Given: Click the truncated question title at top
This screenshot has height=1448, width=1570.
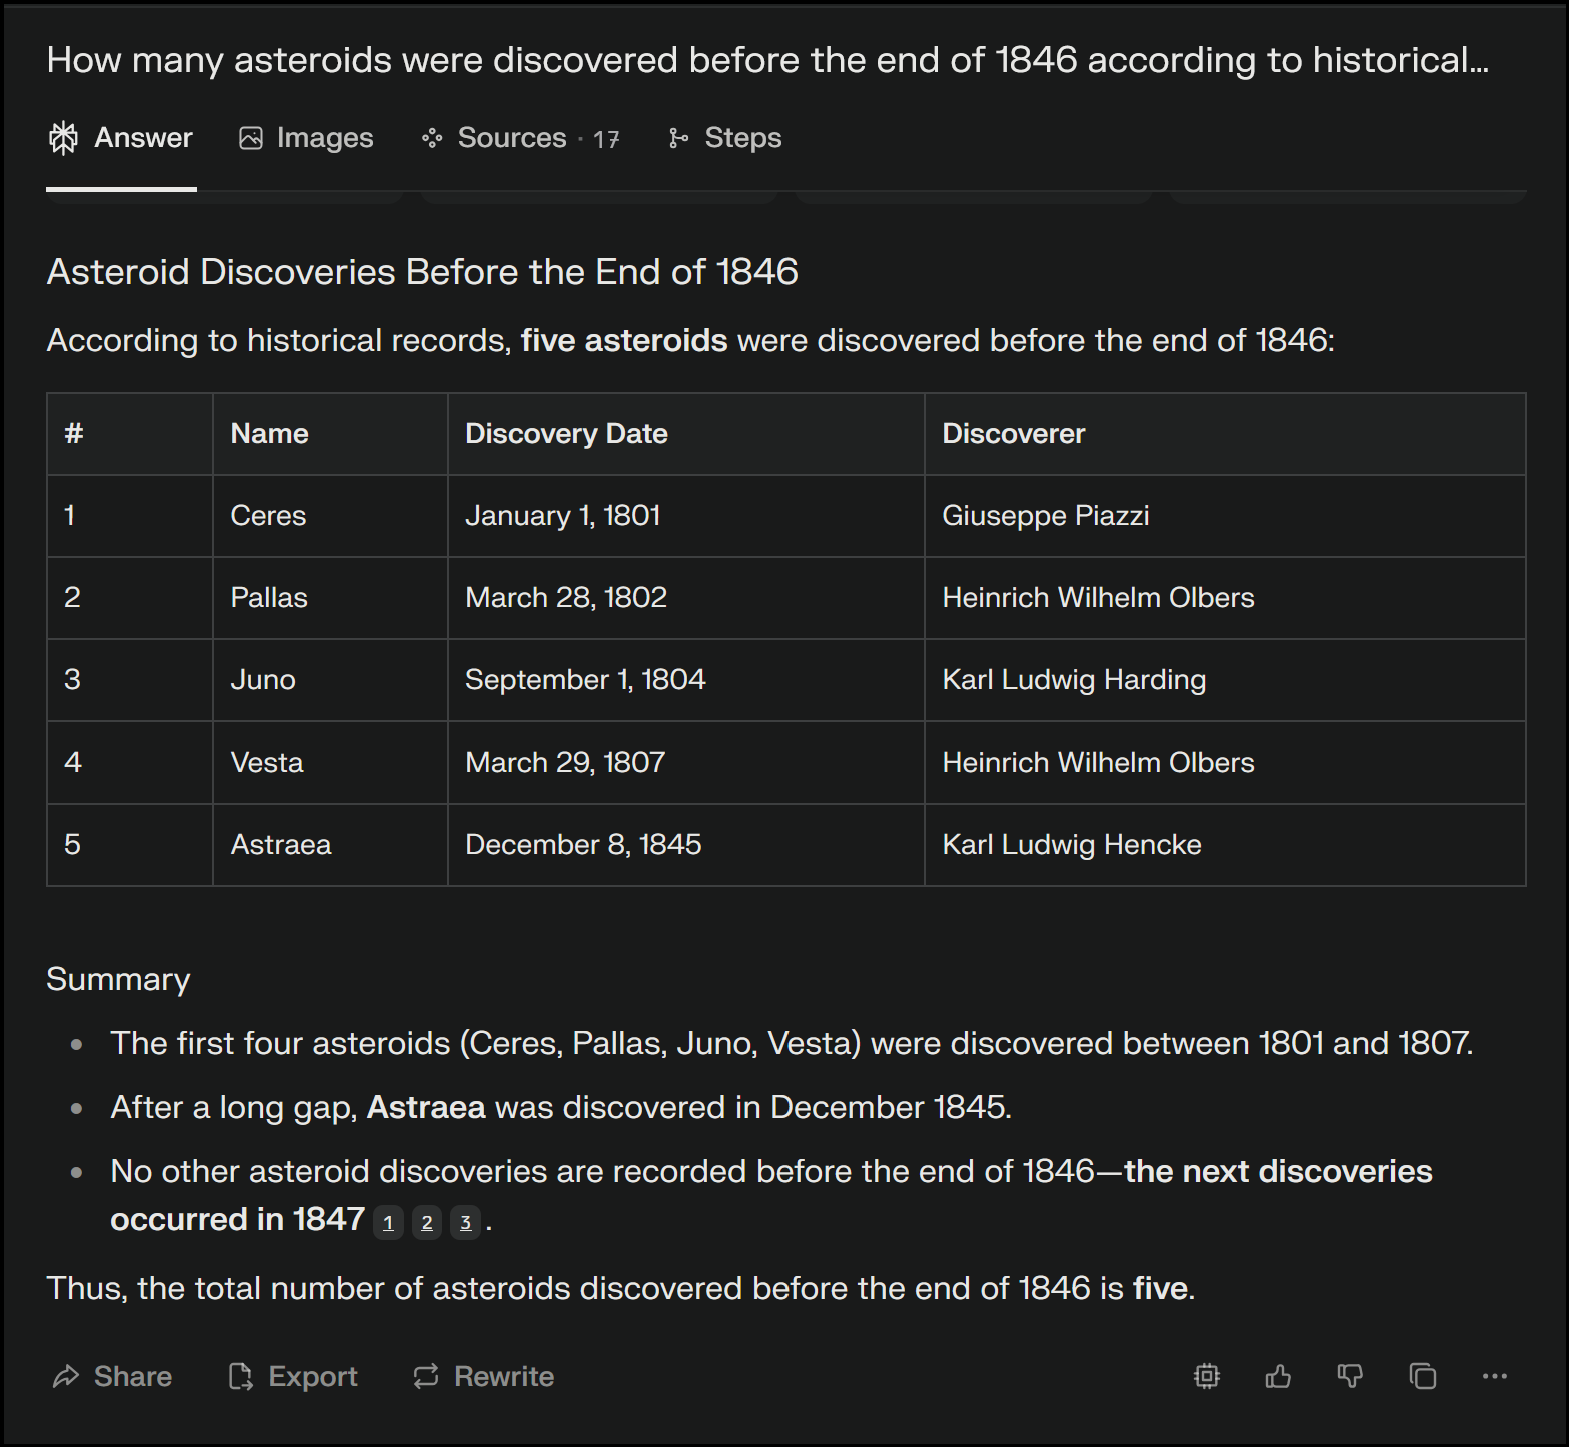Looking at the screenshot, I should pos(767,60).
